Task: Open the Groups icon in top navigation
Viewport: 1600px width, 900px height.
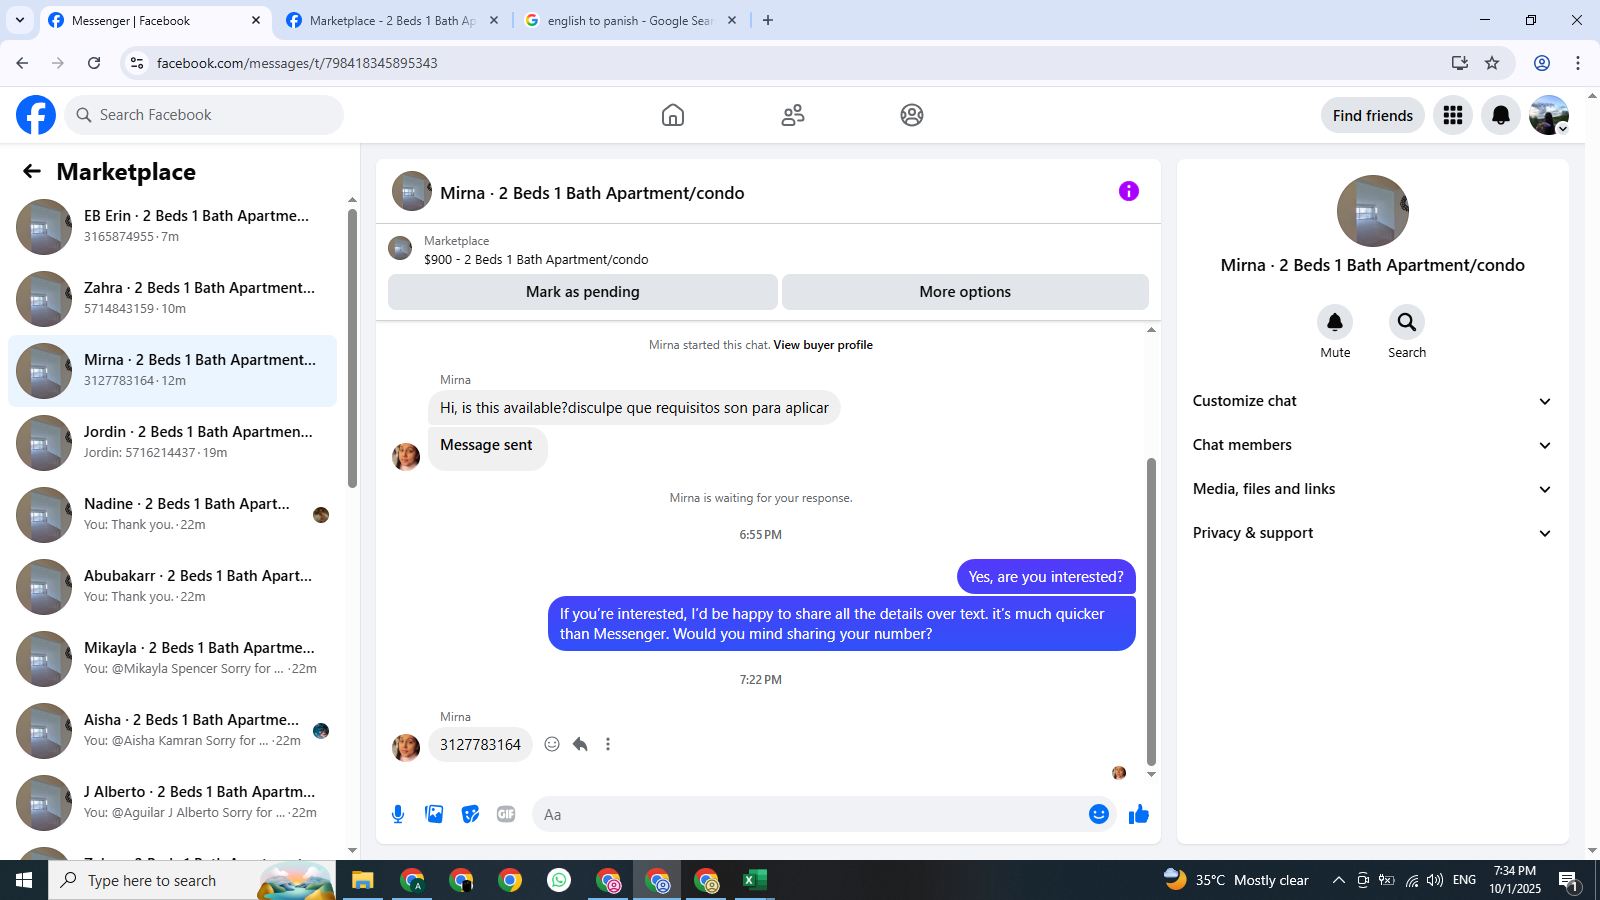Action: [x=912, y=115]
